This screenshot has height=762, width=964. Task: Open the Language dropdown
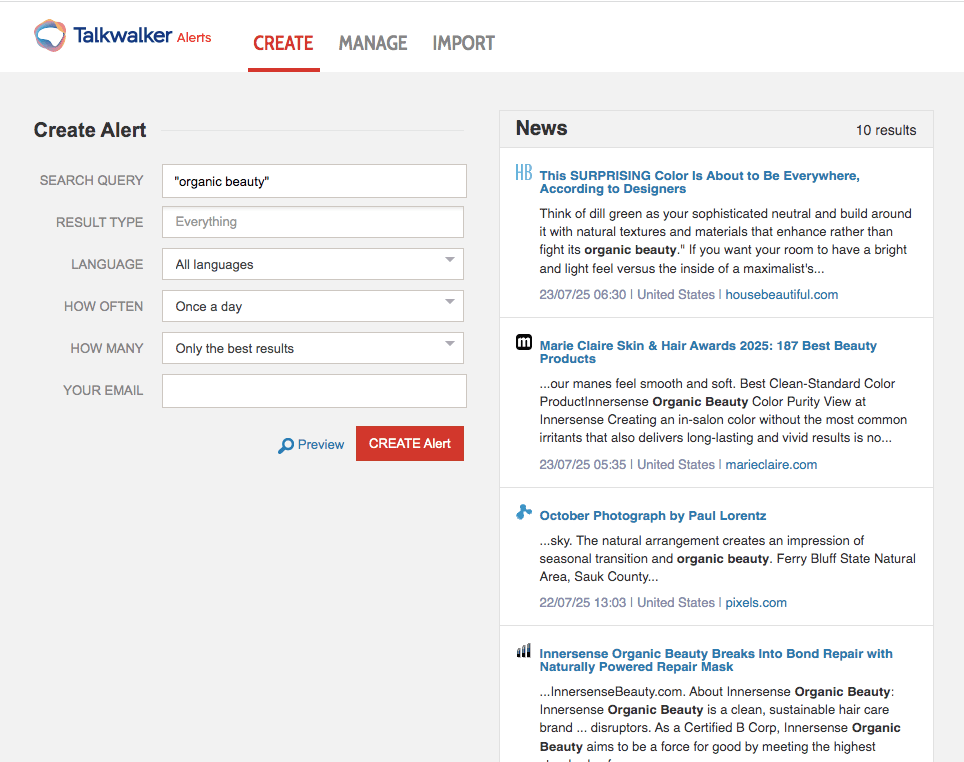click(x=313, y=264)
